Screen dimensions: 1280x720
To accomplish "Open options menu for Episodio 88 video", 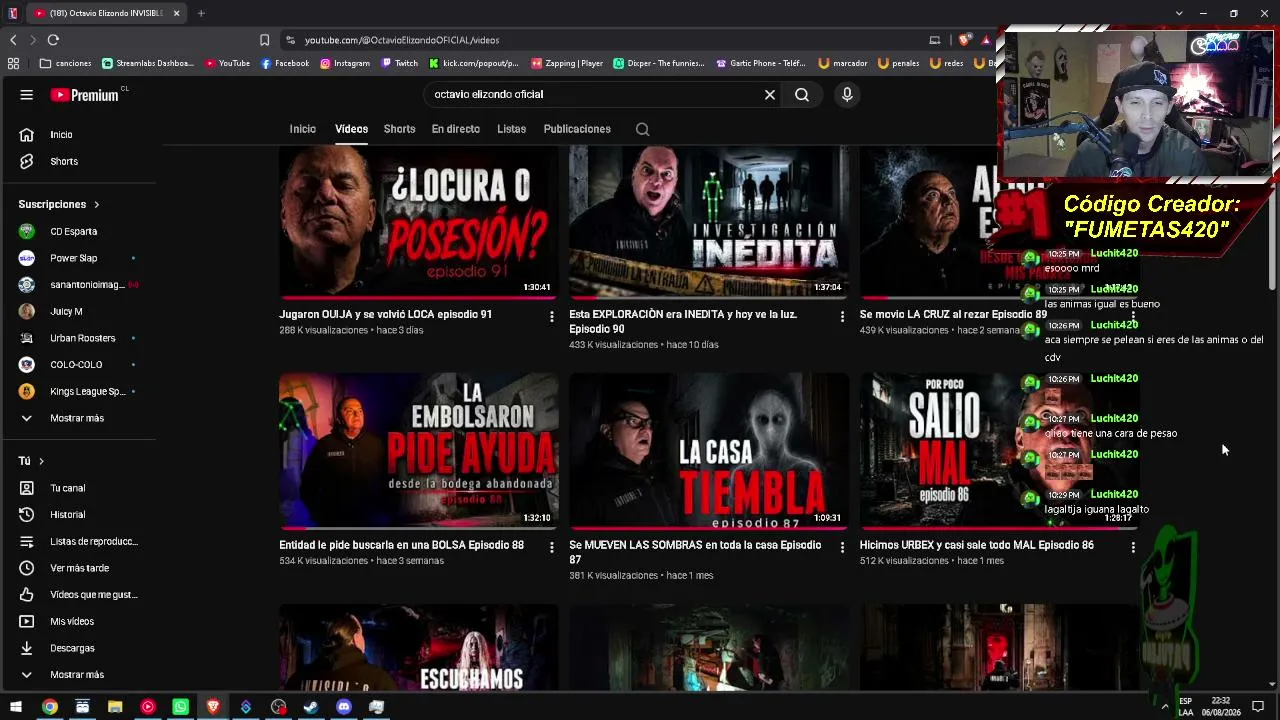I will point(551,548).
